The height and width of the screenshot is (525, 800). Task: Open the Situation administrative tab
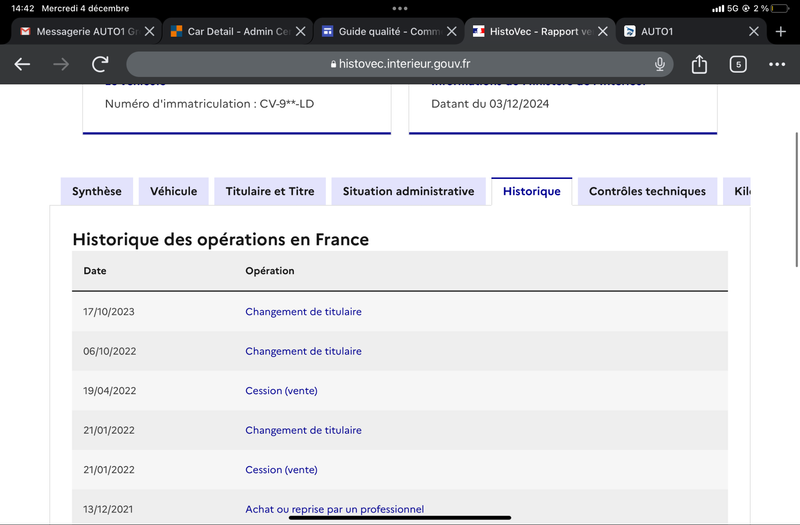(x=408, y=191)
